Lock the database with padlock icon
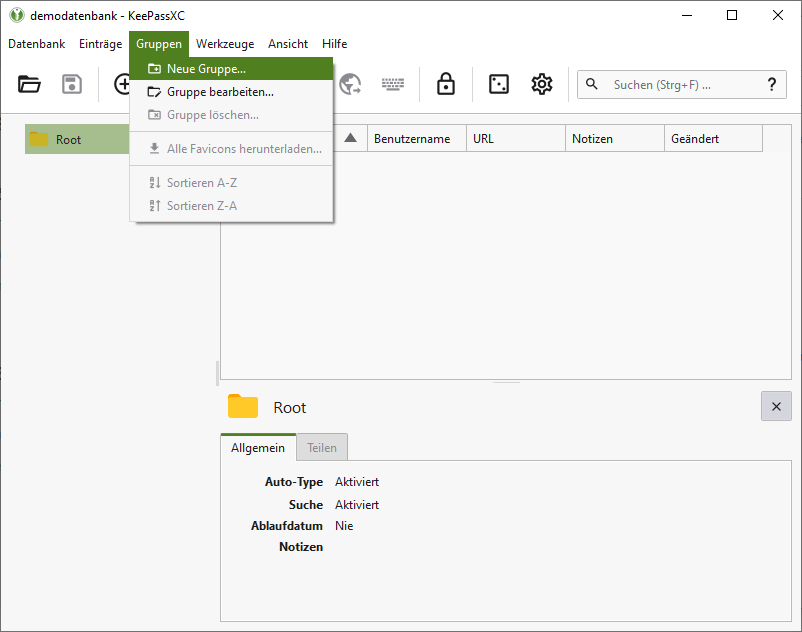The width and height of the screenshot is (802, 632). (446, 85)
